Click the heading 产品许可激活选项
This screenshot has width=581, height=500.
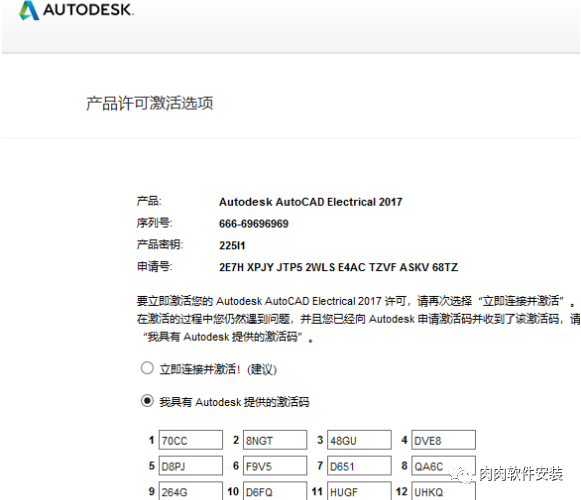150,103
